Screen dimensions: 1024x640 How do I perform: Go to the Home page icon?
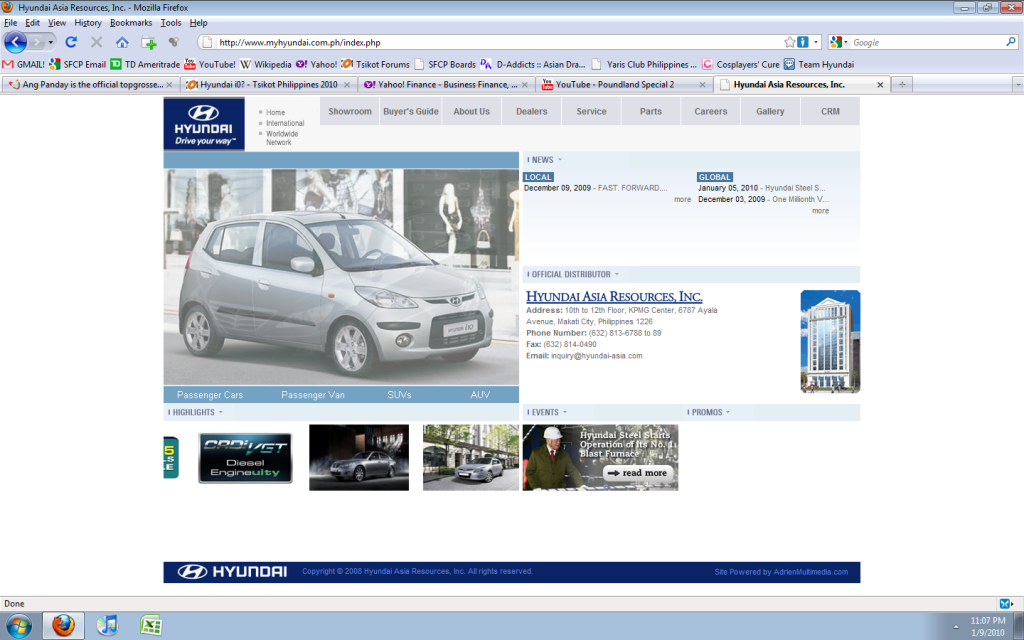click(122, 42)
